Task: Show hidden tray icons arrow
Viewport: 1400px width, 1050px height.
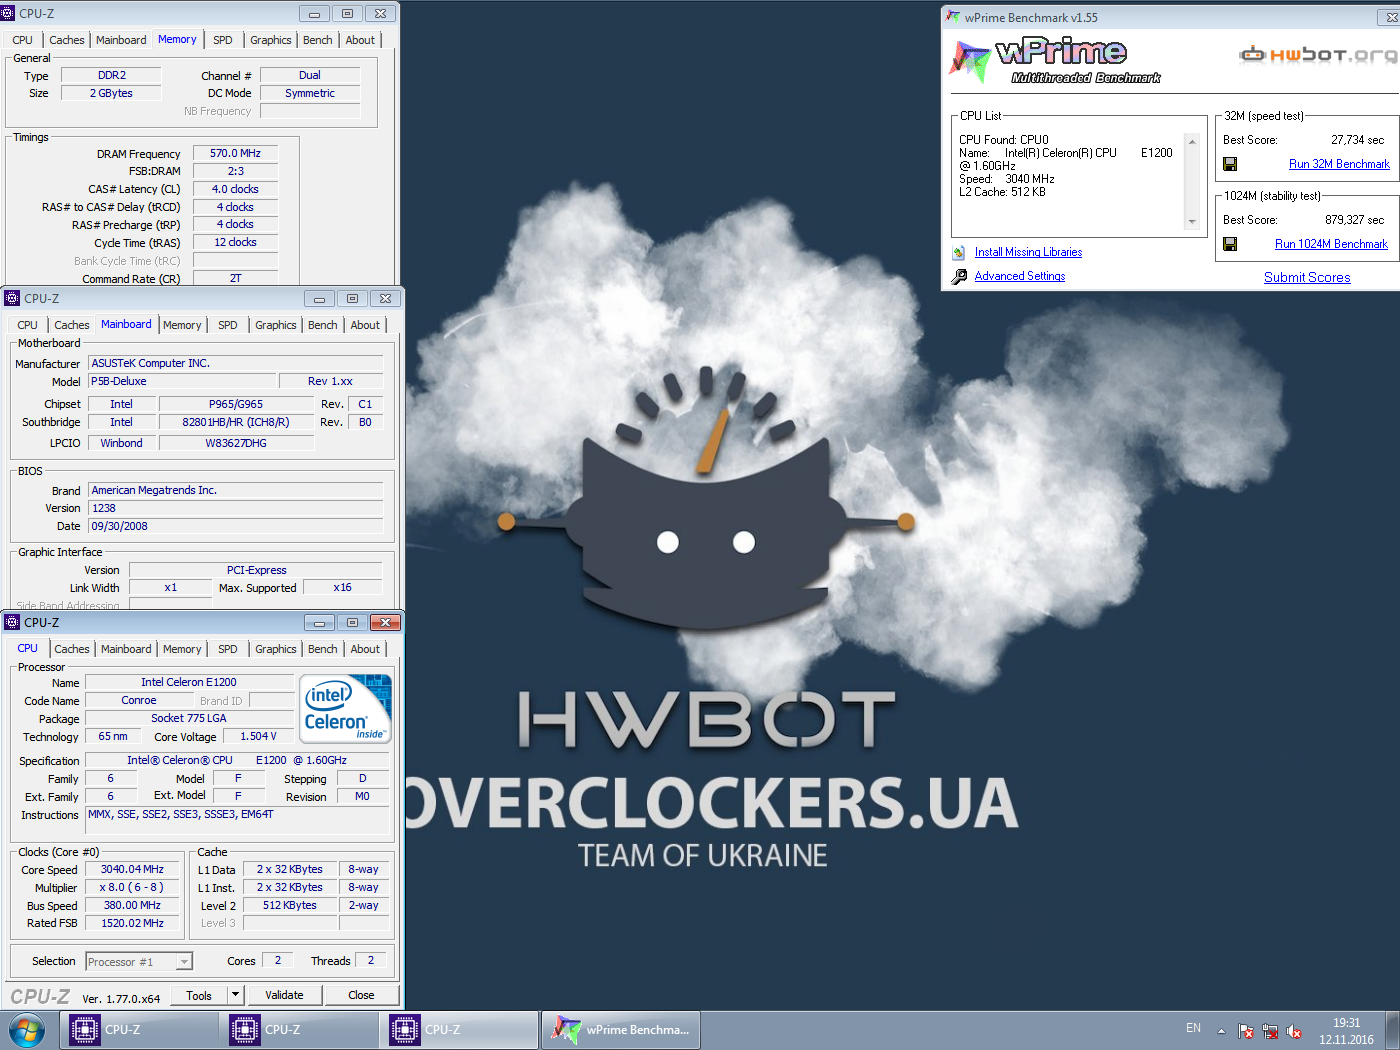Action: [1221, 1030]
